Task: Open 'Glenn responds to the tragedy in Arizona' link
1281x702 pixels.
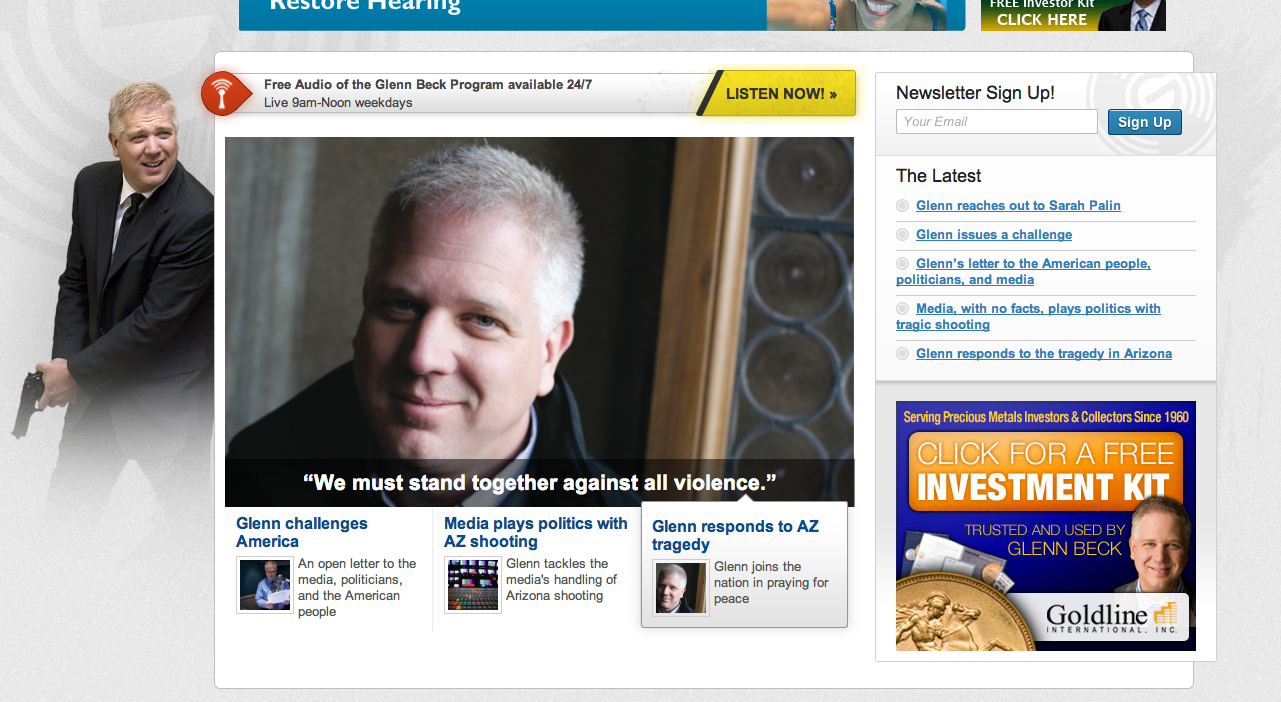Action: 1044,353
